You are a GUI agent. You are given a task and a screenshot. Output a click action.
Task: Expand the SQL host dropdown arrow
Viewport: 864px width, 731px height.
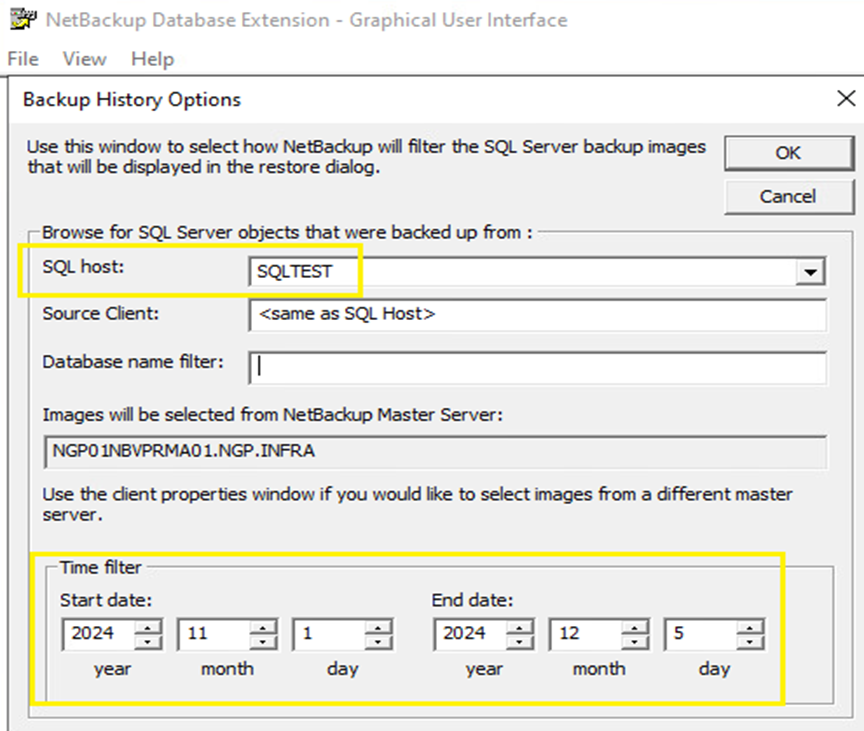[x=810, y=272]
